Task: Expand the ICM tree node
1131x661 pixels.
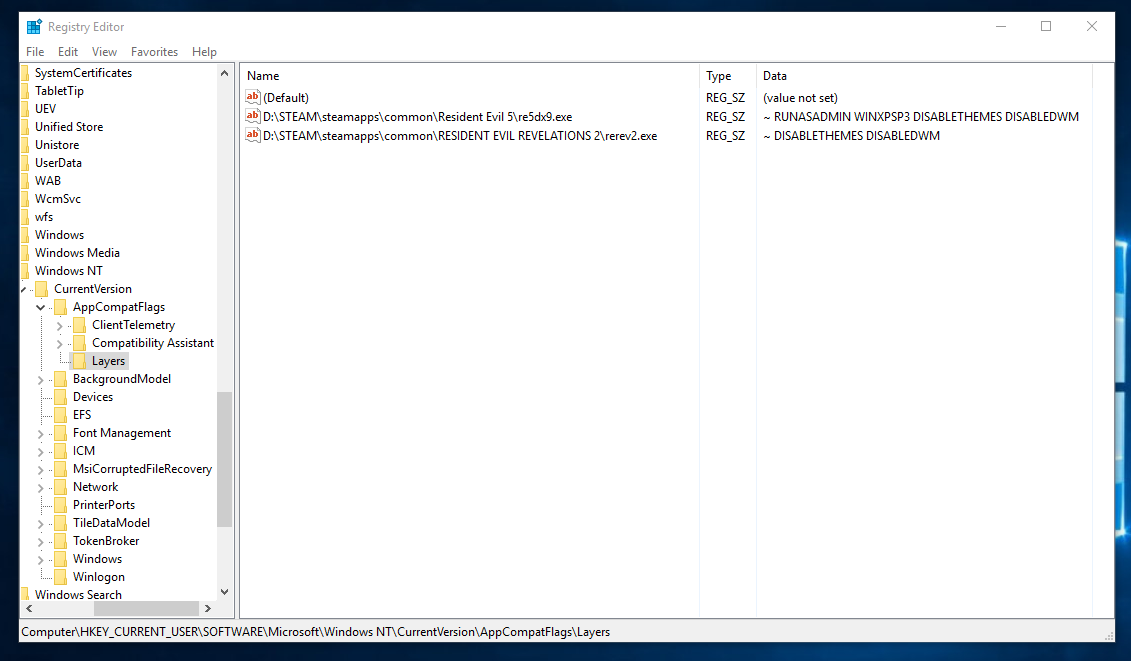Action: pos(40,452)
